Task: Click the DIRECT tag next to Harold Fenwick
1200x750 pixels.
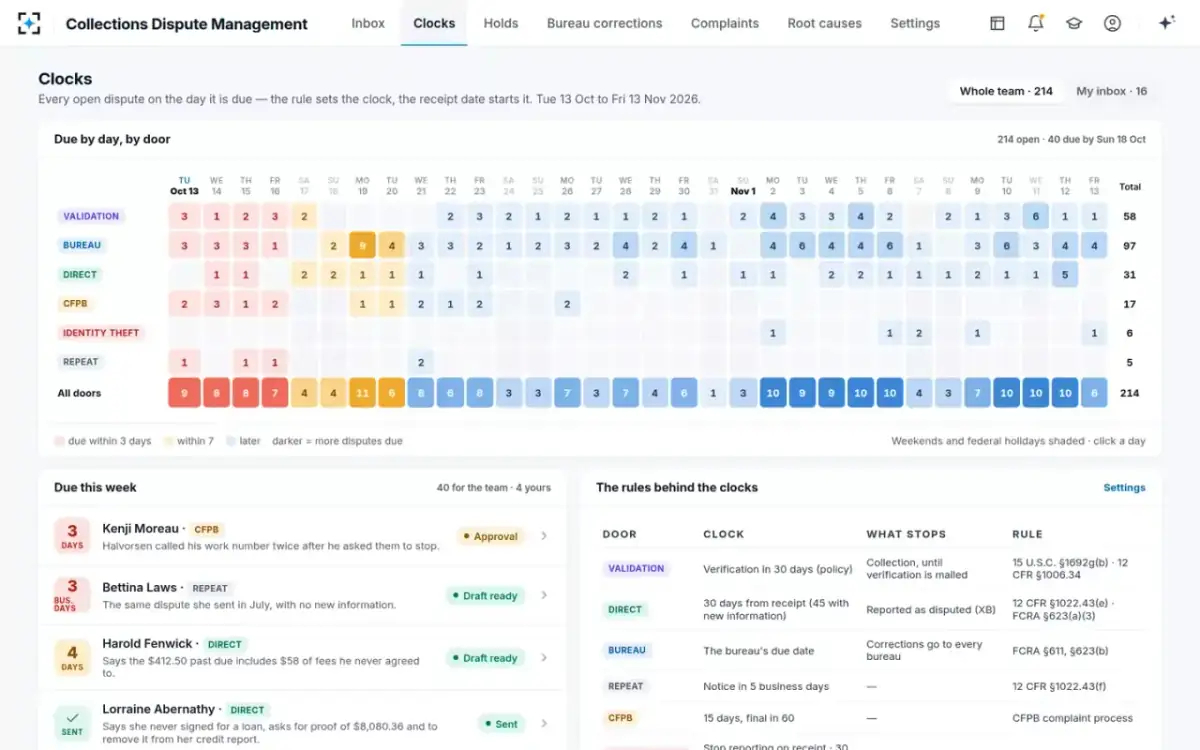Action: tap(225, 644)
